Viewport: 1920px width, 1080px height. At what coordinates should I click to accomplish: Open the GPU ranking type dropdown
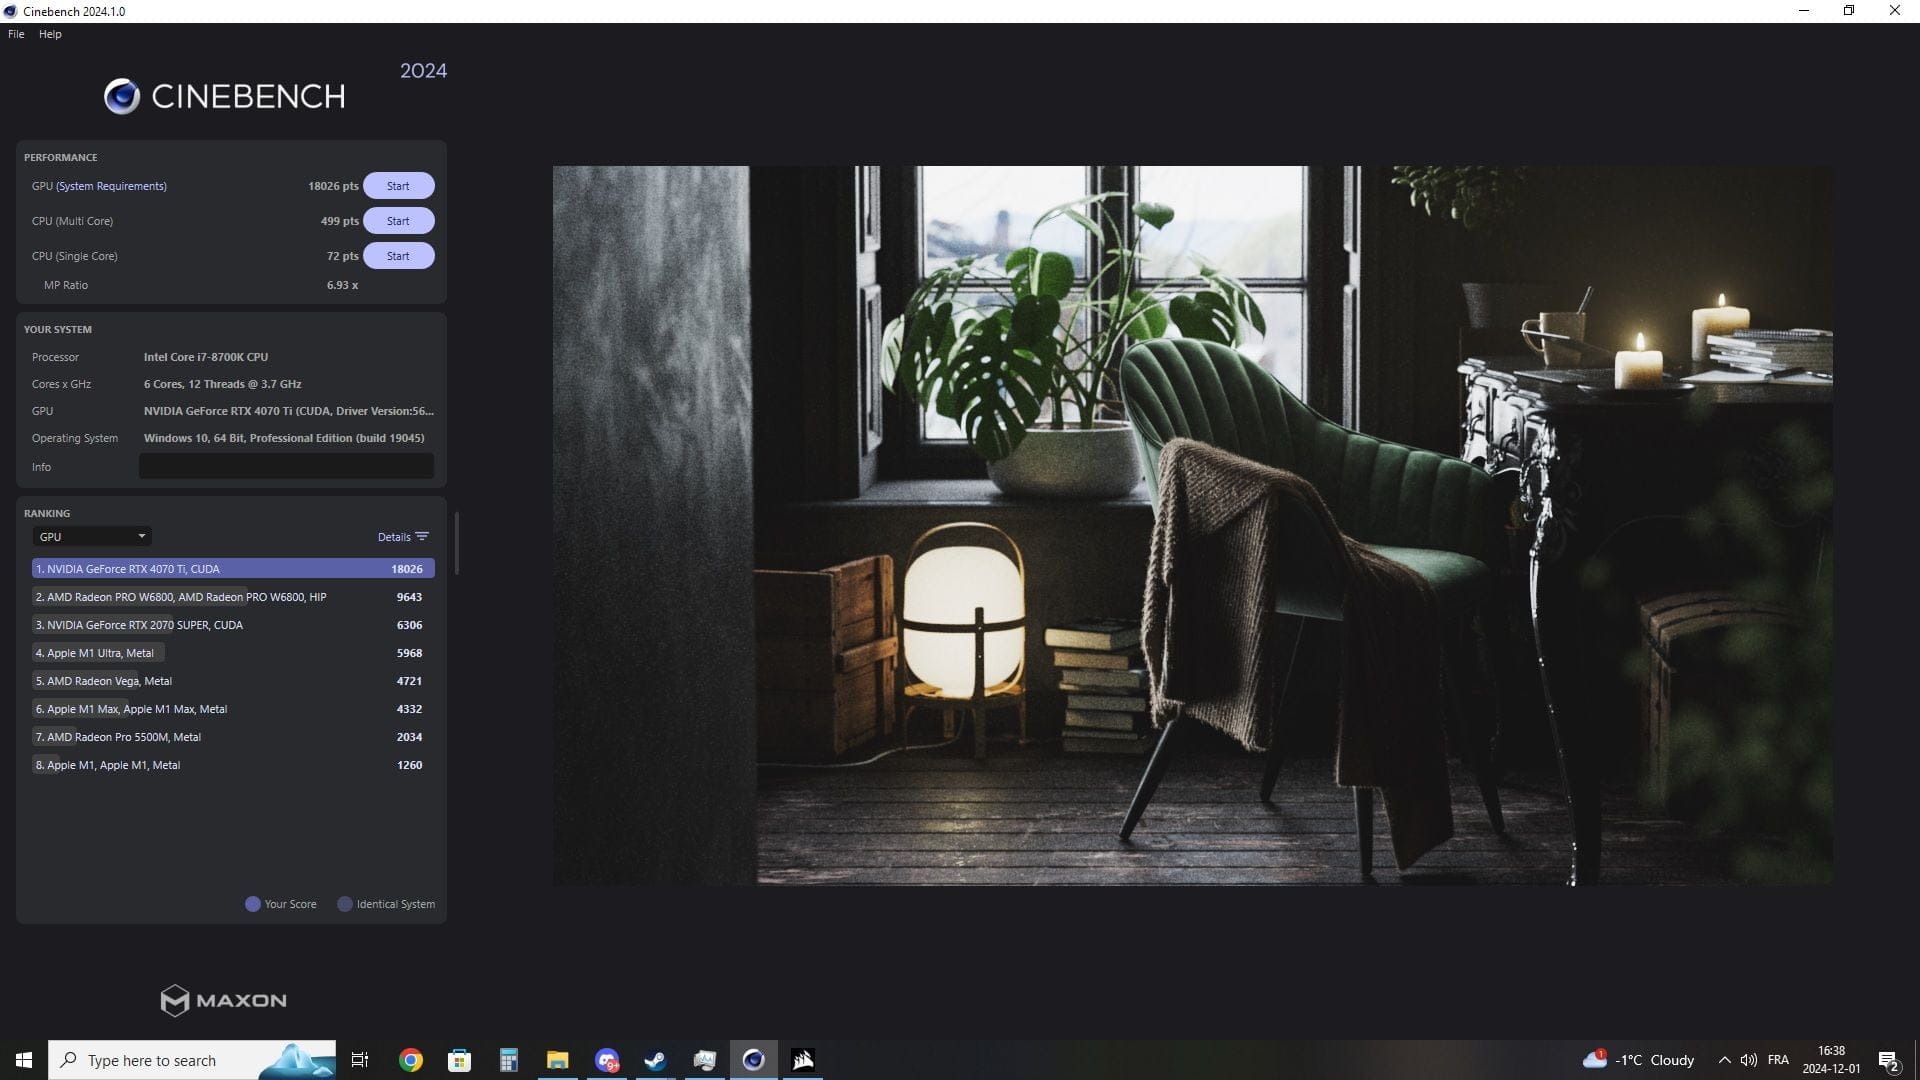click(92, 537)
